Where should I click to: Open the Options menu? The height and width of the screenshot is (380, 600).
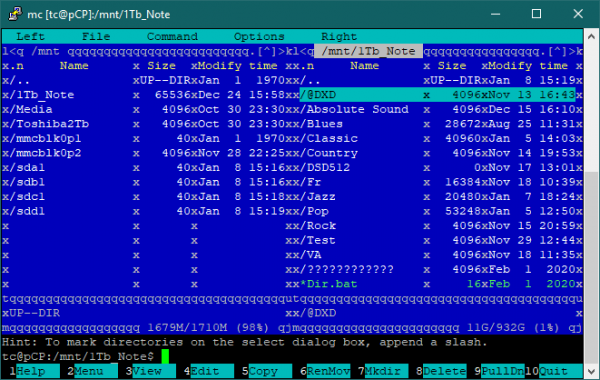259,37
